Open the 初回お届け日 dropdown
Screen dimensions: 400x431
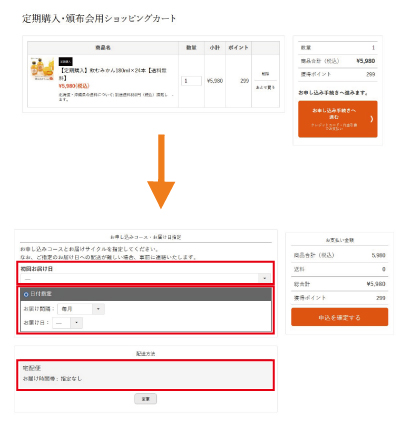(146, 278)
